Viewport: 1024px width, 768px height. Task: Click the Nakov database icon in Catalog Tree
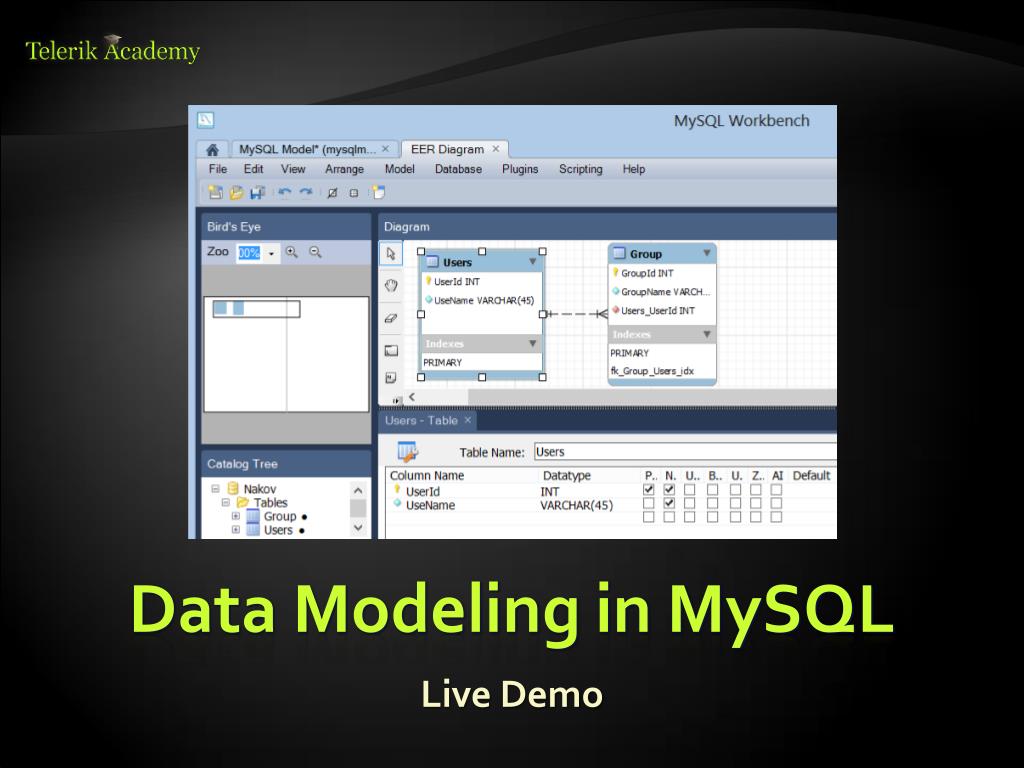pos(232,488)
